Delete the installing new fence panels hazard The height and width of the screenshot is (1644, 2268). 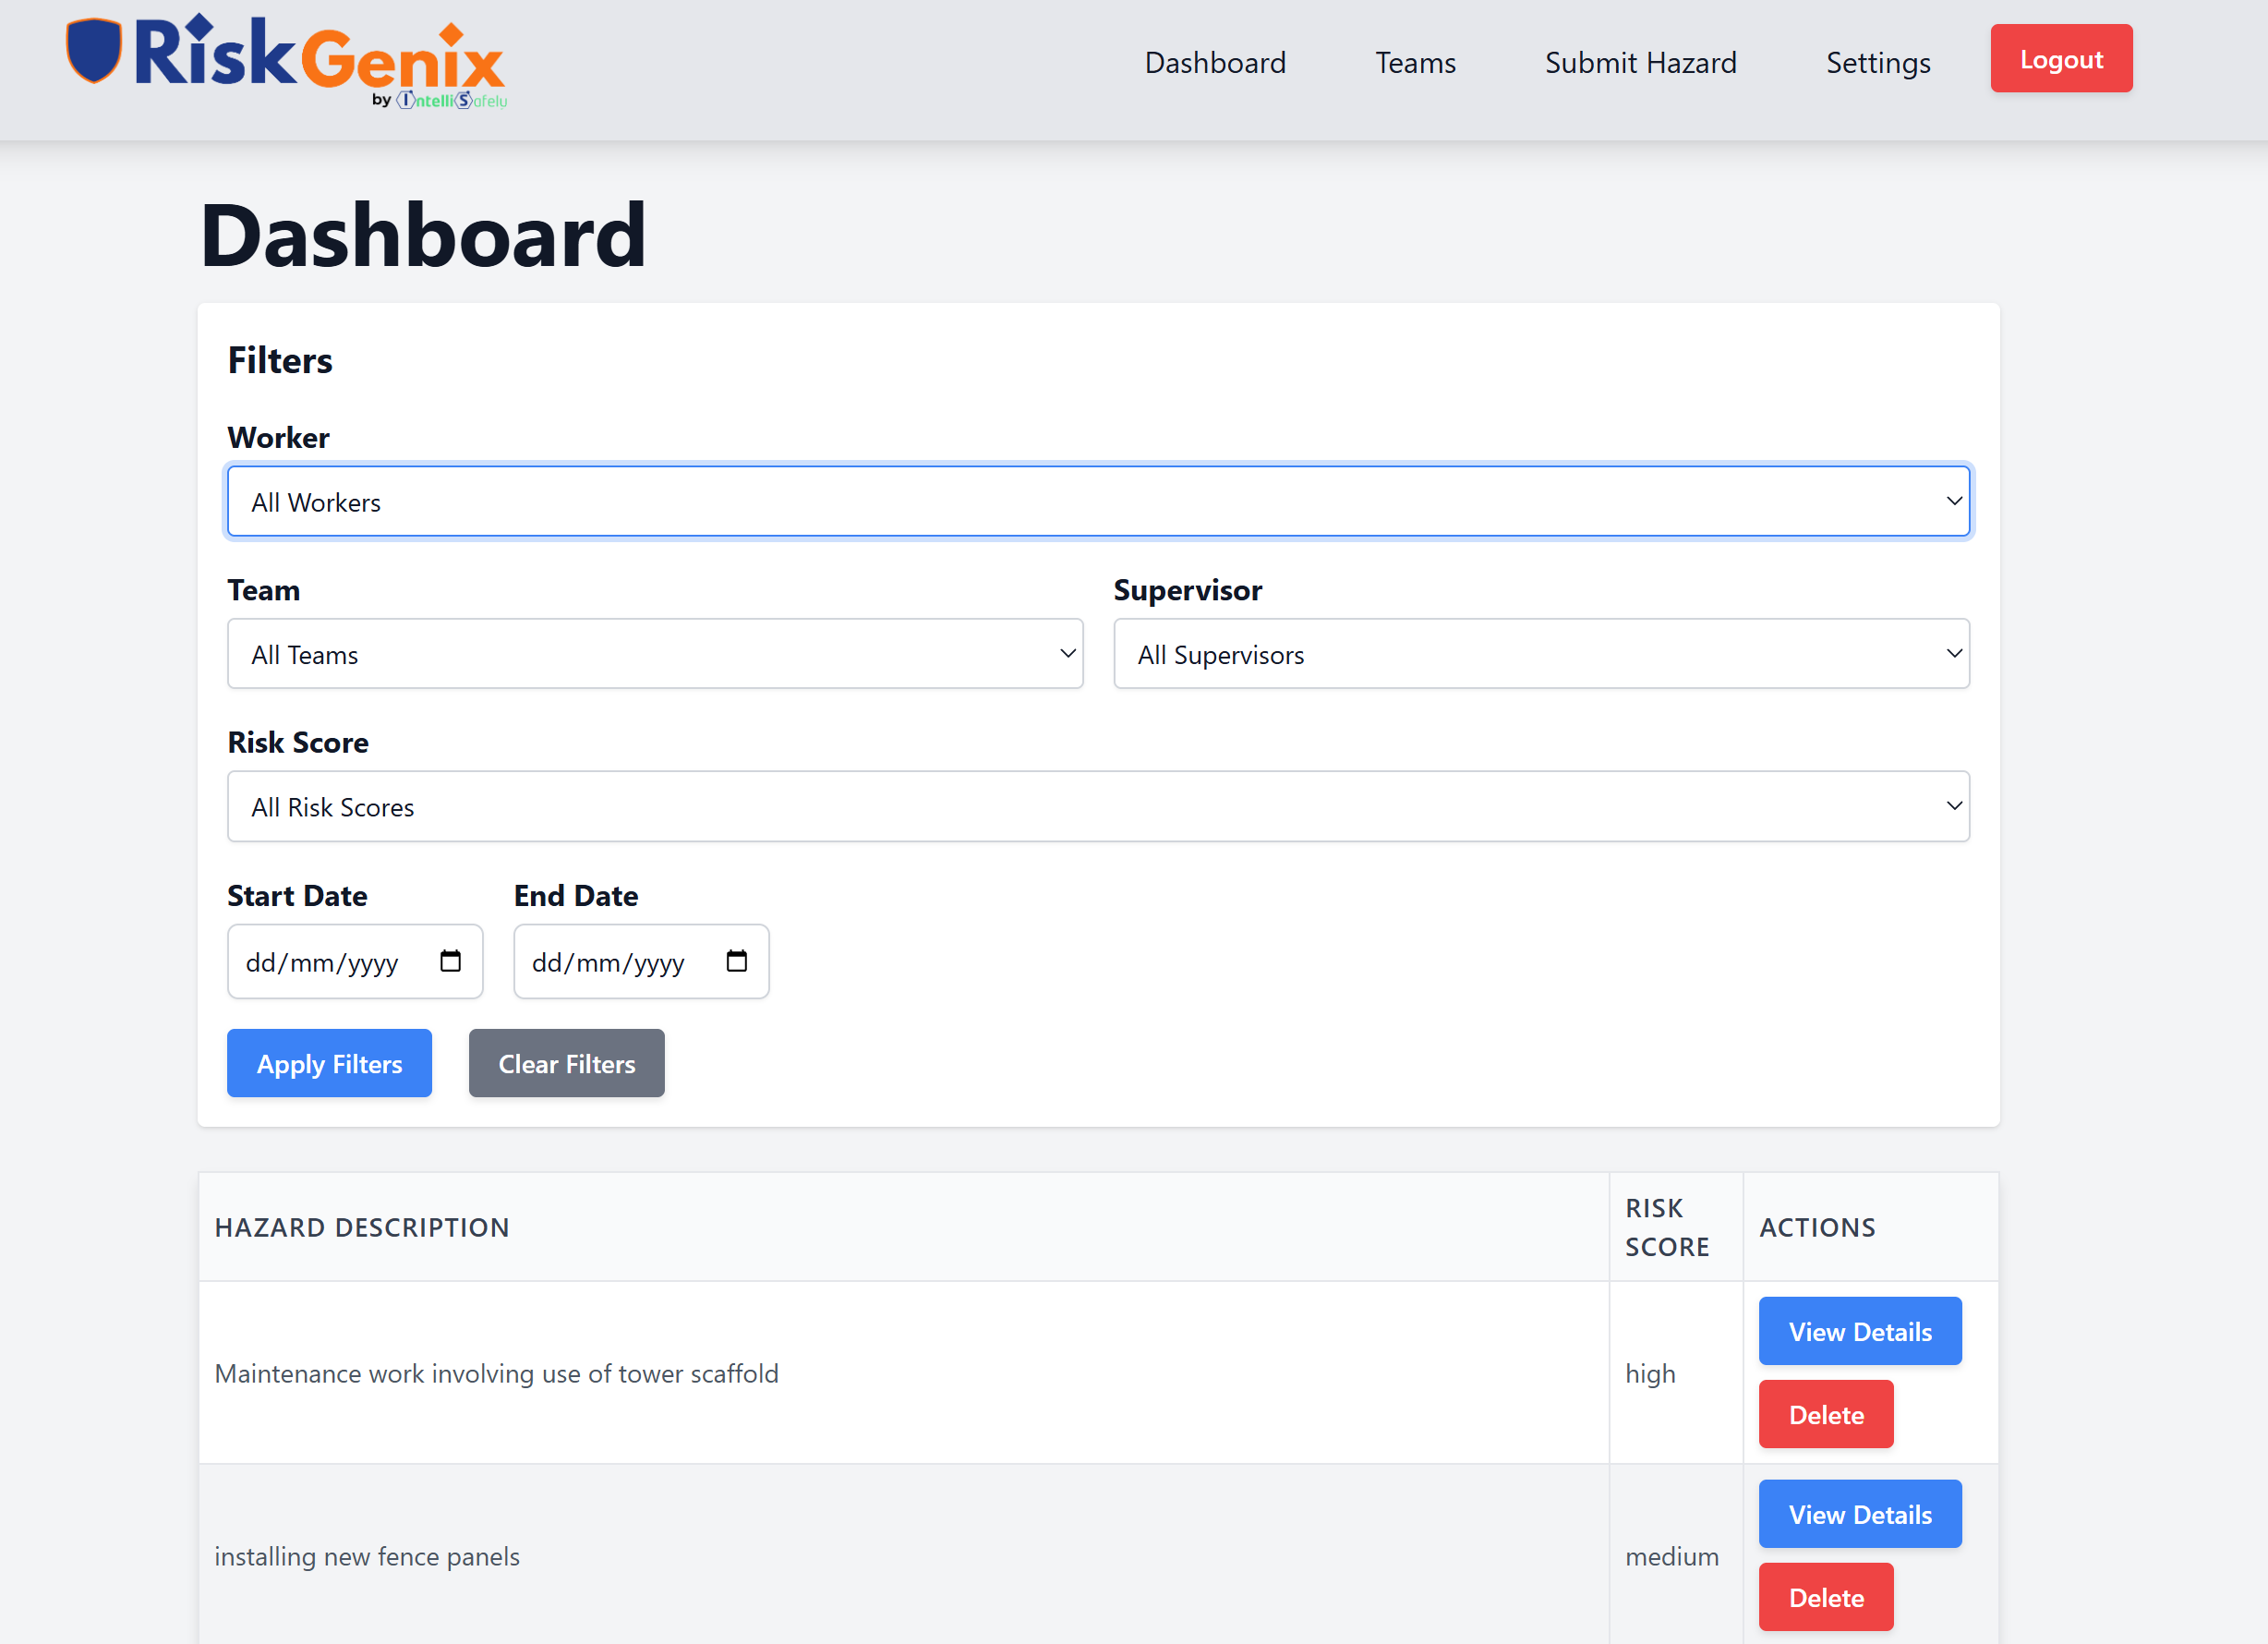coord(1825,1597)
